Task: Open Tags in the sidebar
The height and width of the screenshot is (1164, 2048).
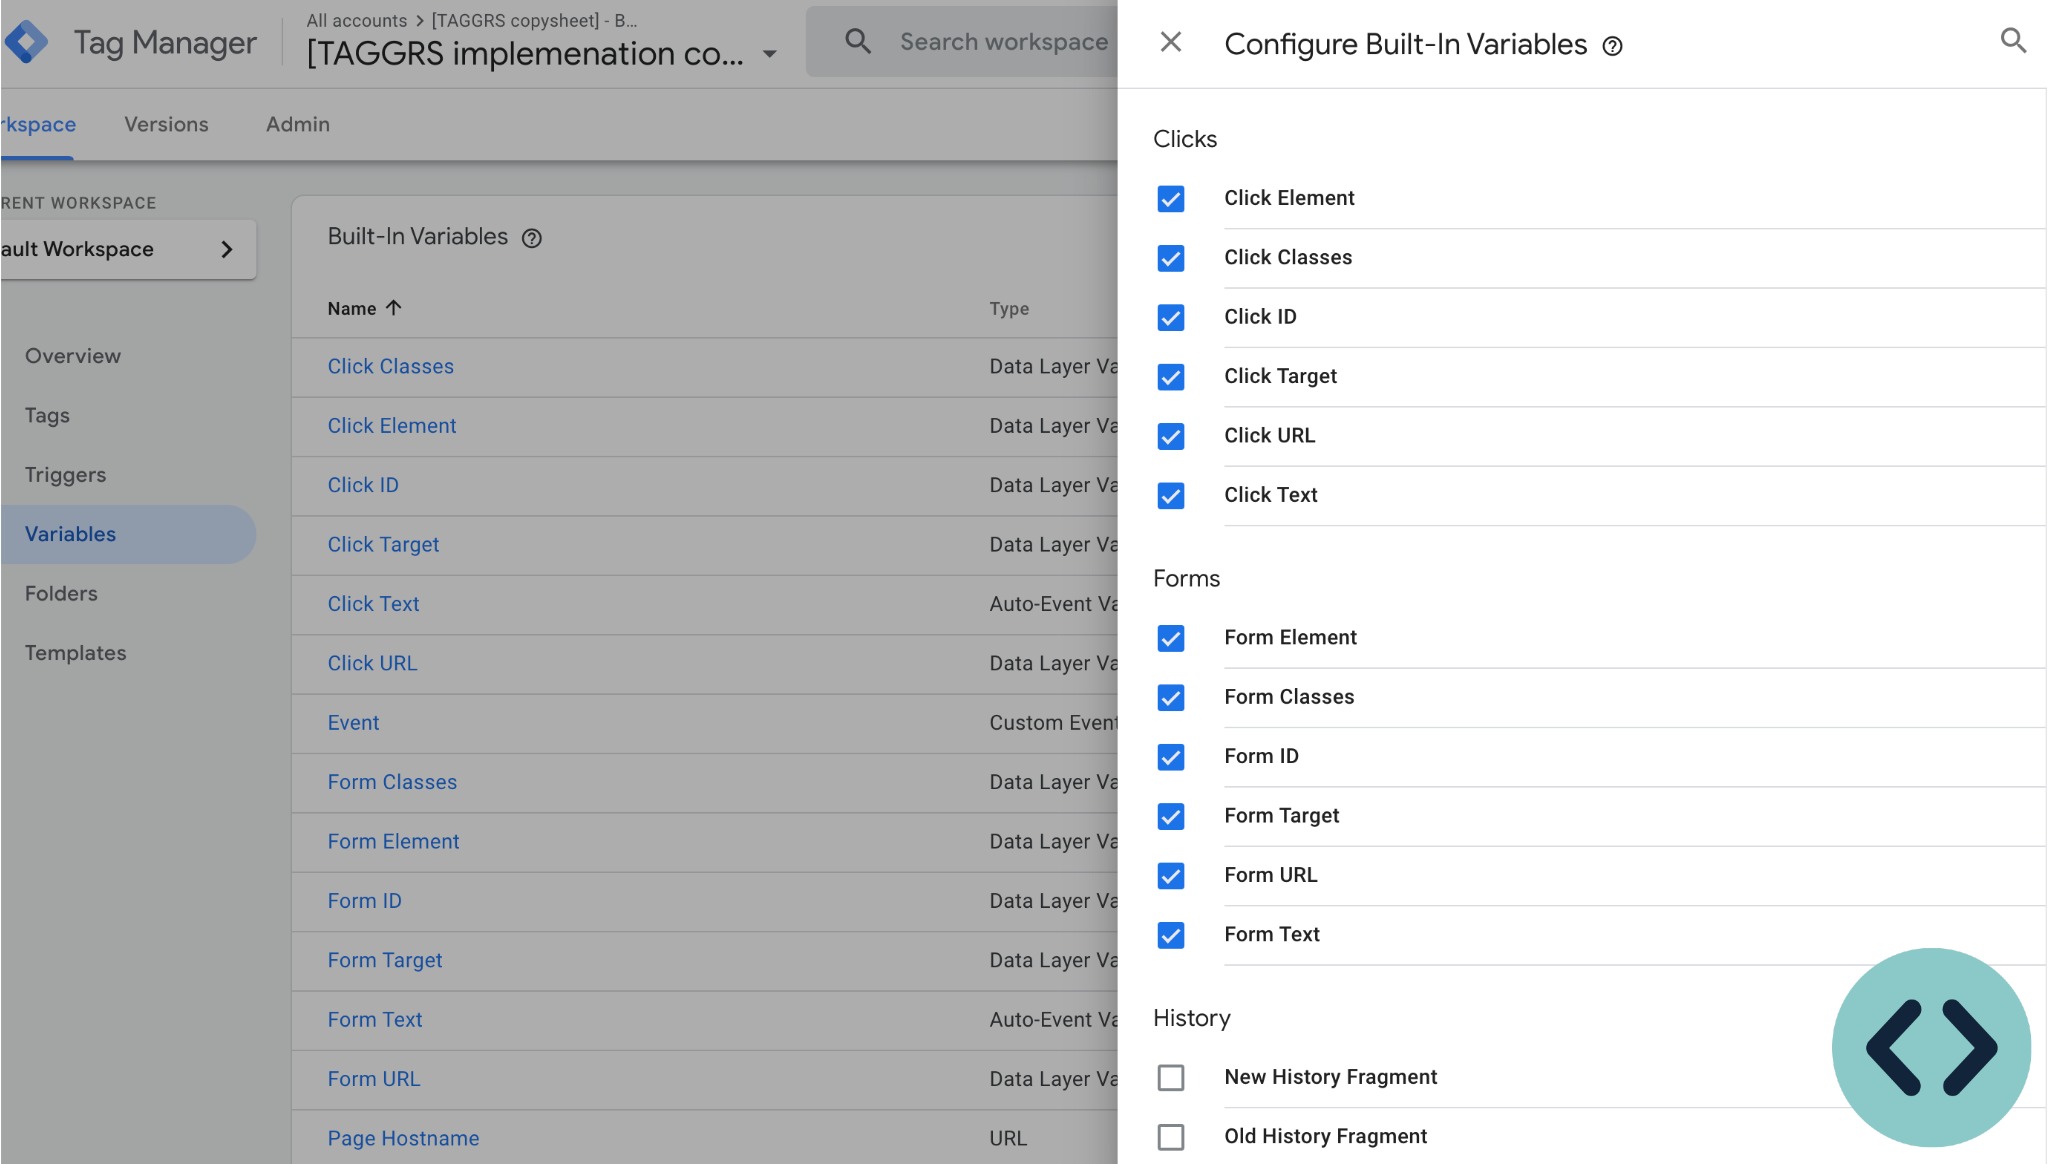Action: tap(47, 415)
